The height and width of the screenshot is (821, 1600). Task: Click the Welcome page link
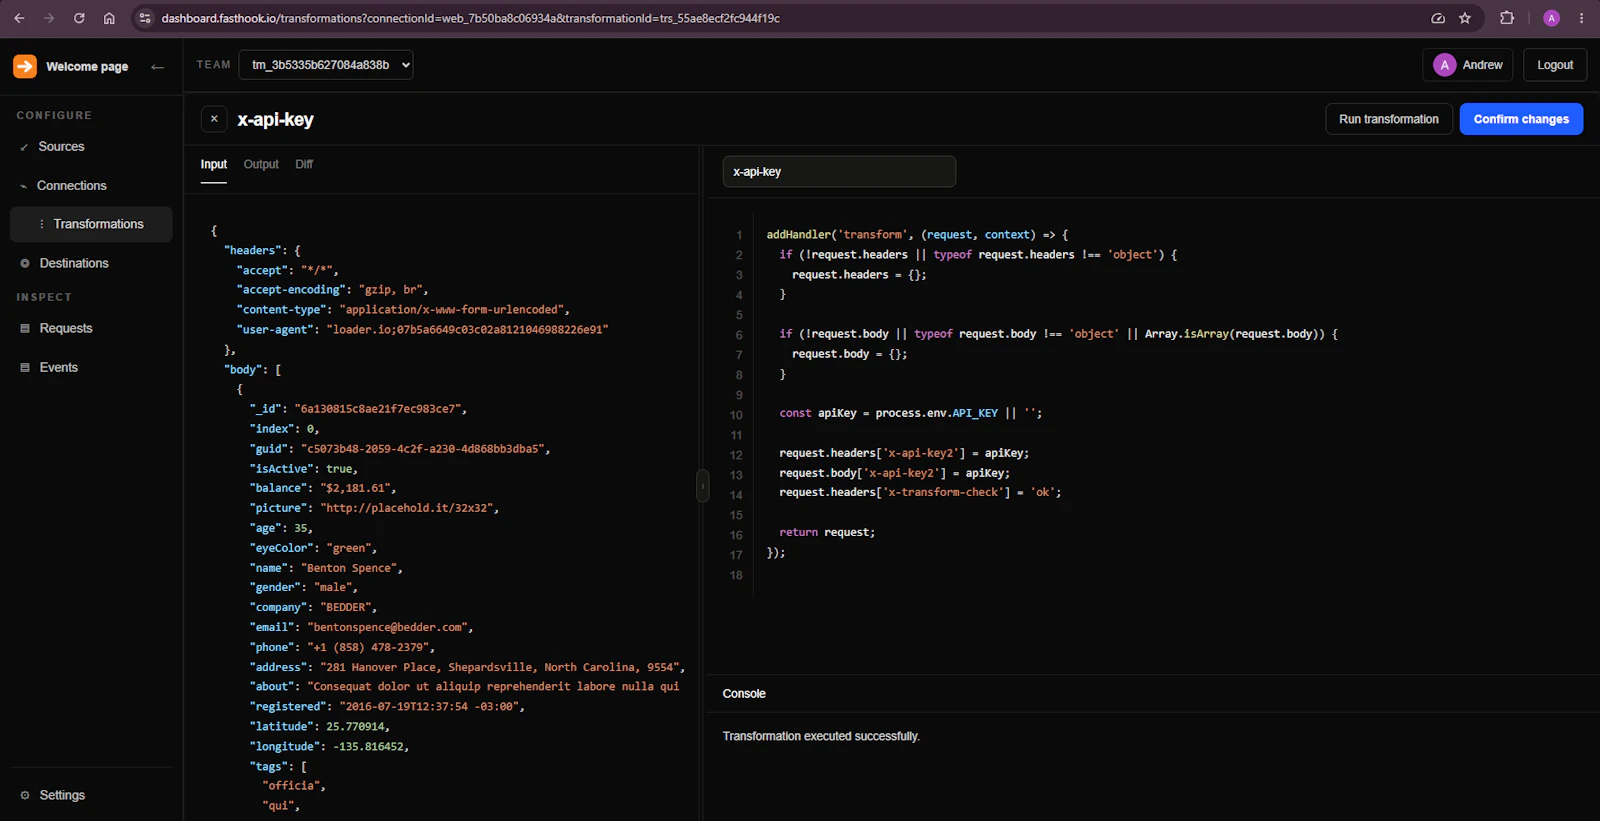click(87, 67)
